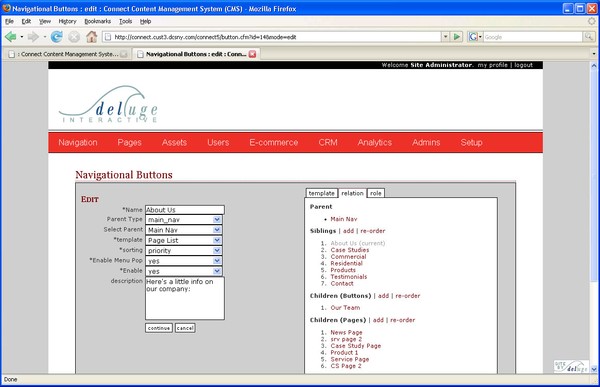Image resolution: width=600 pixels, height=387 pixels.
Task: Open the Google search engine selector icon
Action: click(x=475, y=37)
